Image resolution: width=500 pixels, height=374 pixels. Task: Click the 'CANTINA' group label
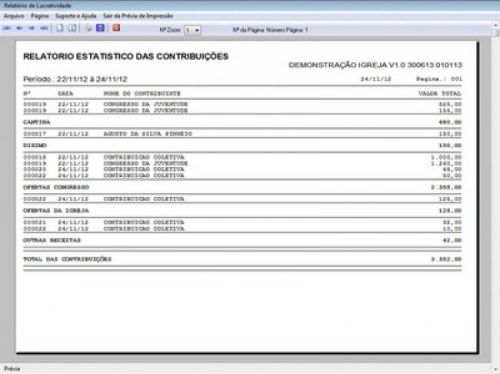click(37, 122)
